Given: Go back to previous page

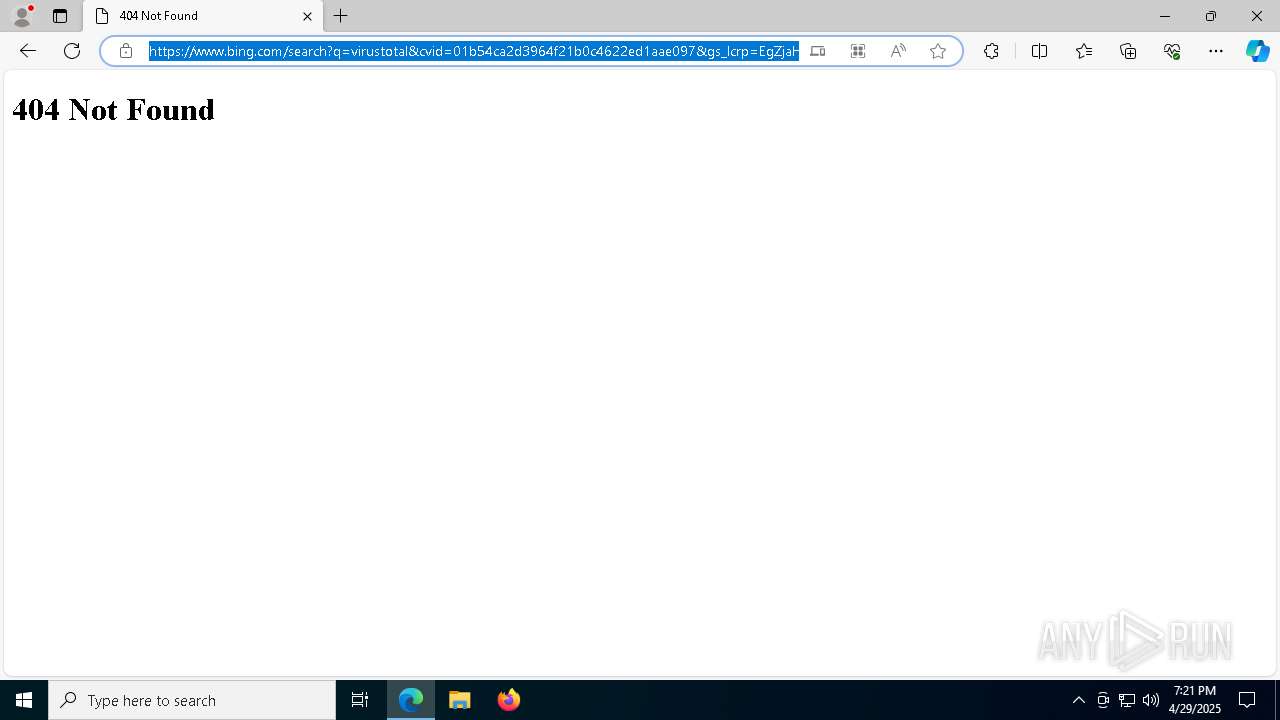Looking at the screenshot, I should click(x=28, y=51).
